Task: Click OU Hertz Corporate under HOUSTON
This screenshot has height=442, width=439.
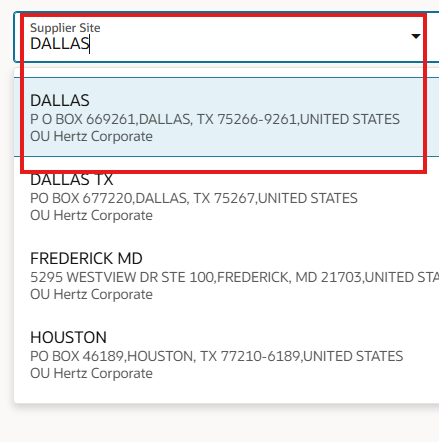Action: (91, 373)
